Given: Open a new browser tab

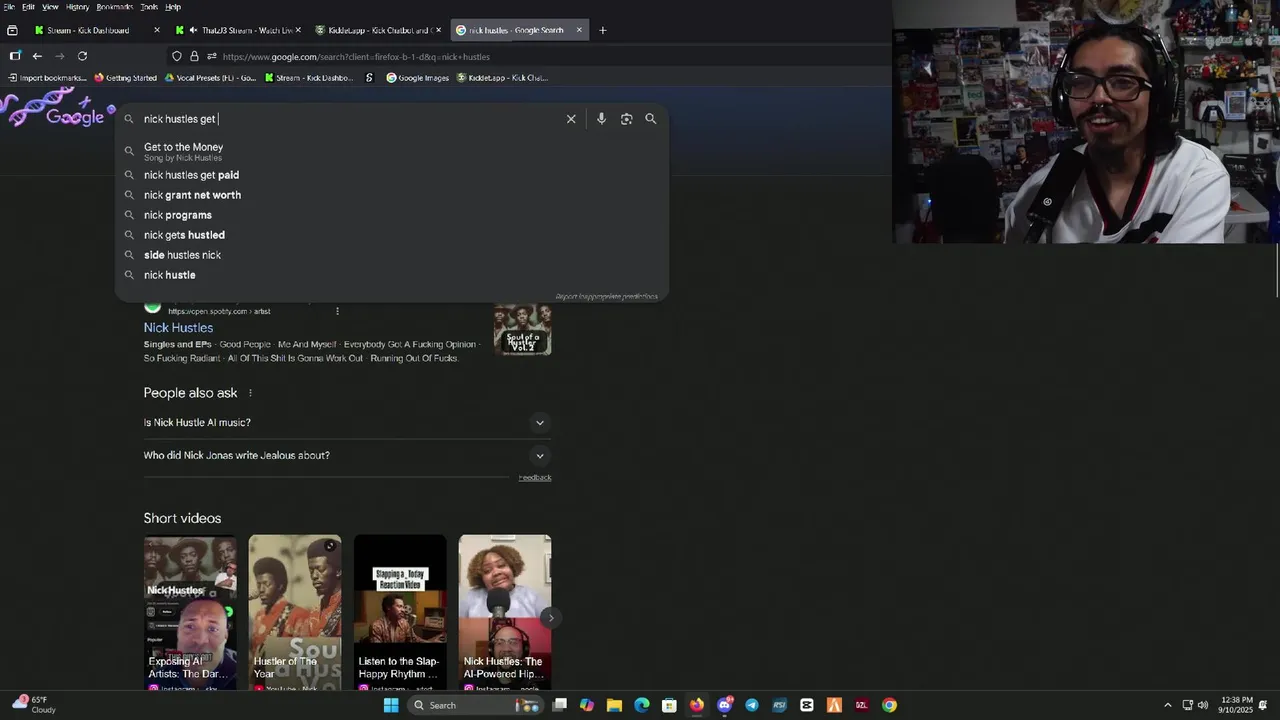Looking at the screenshot, I should click(602, 30).
